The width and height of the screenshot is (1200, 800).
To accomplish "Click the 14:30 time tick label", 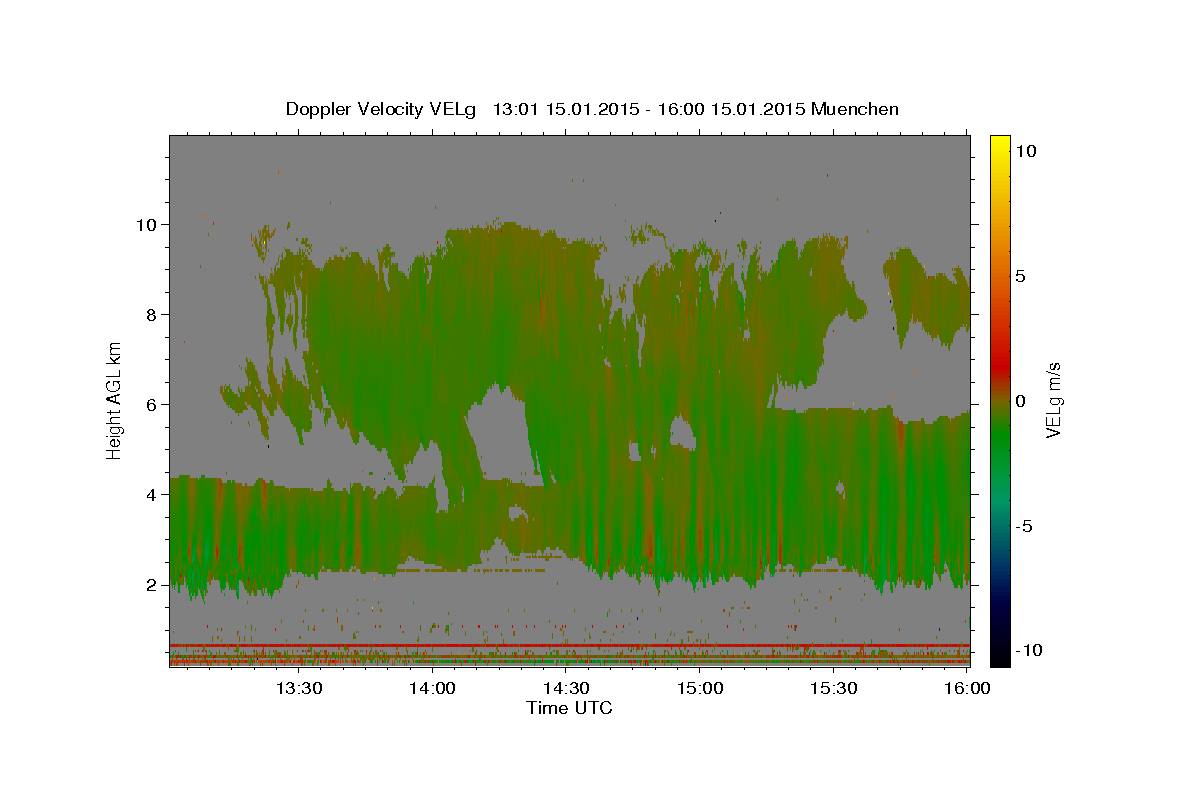I will click(566, 688).
